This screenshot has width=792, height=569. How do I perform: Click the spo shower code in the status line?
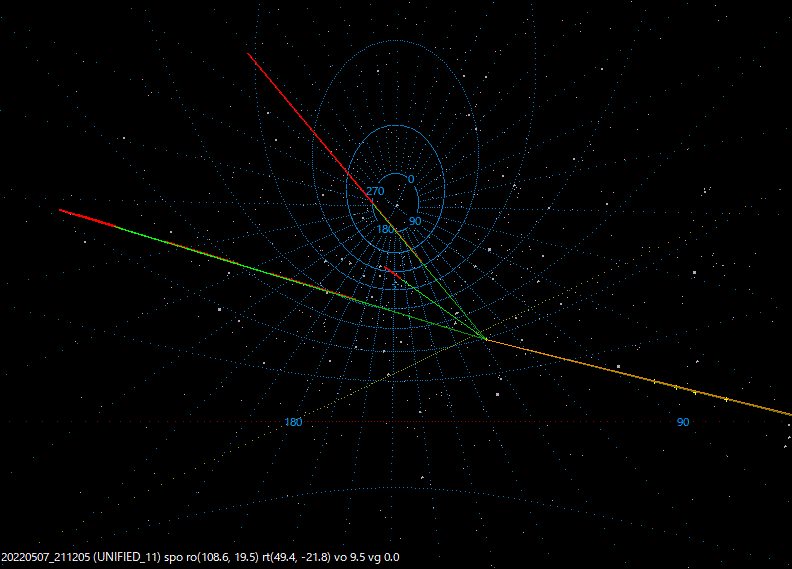pos(174,558)
